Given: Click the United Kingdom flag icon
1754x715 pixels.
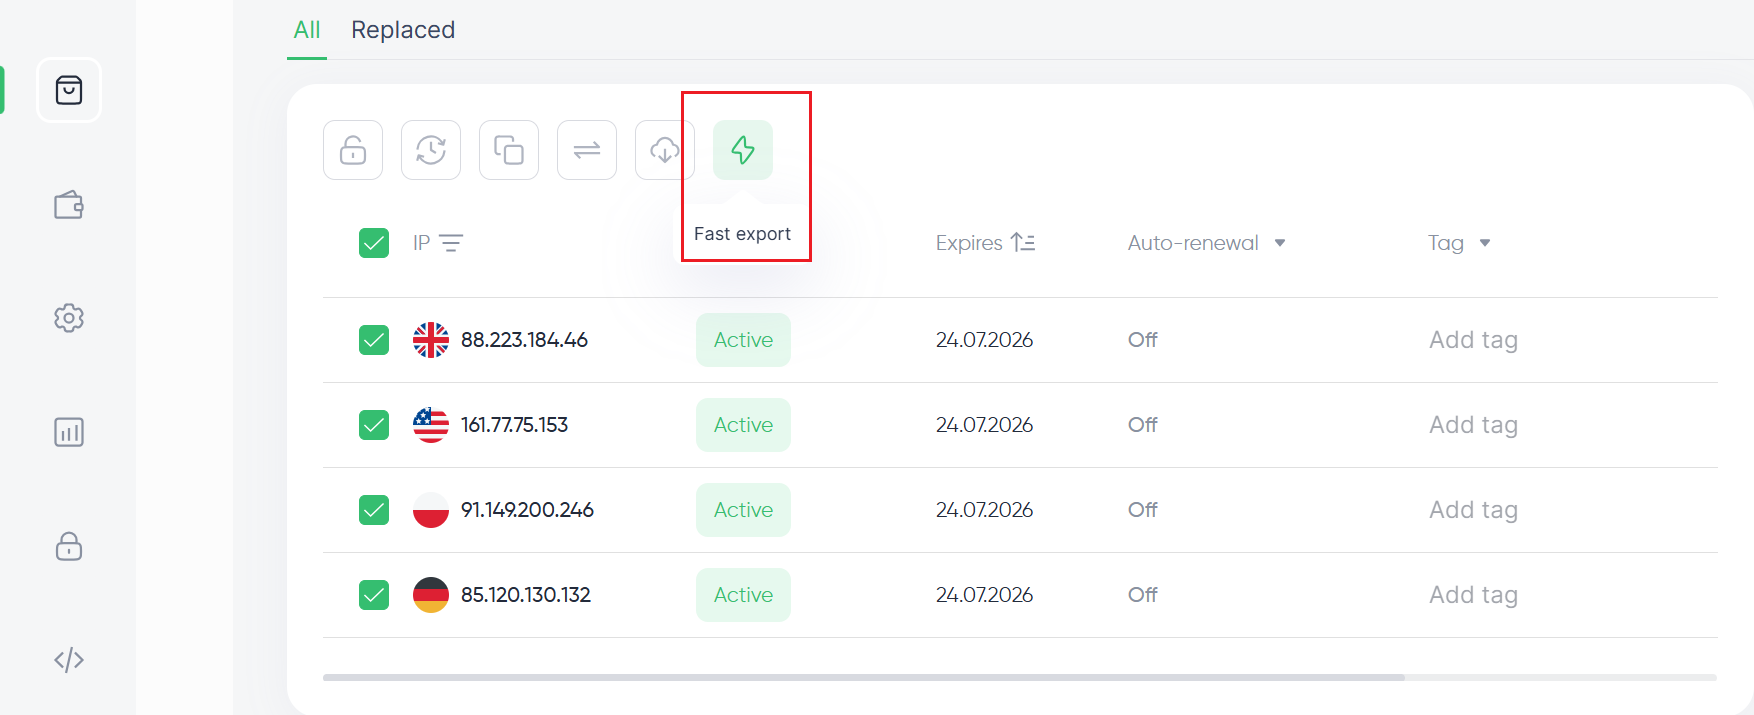Looking at the screenshot, I should [x=431, y=340].
